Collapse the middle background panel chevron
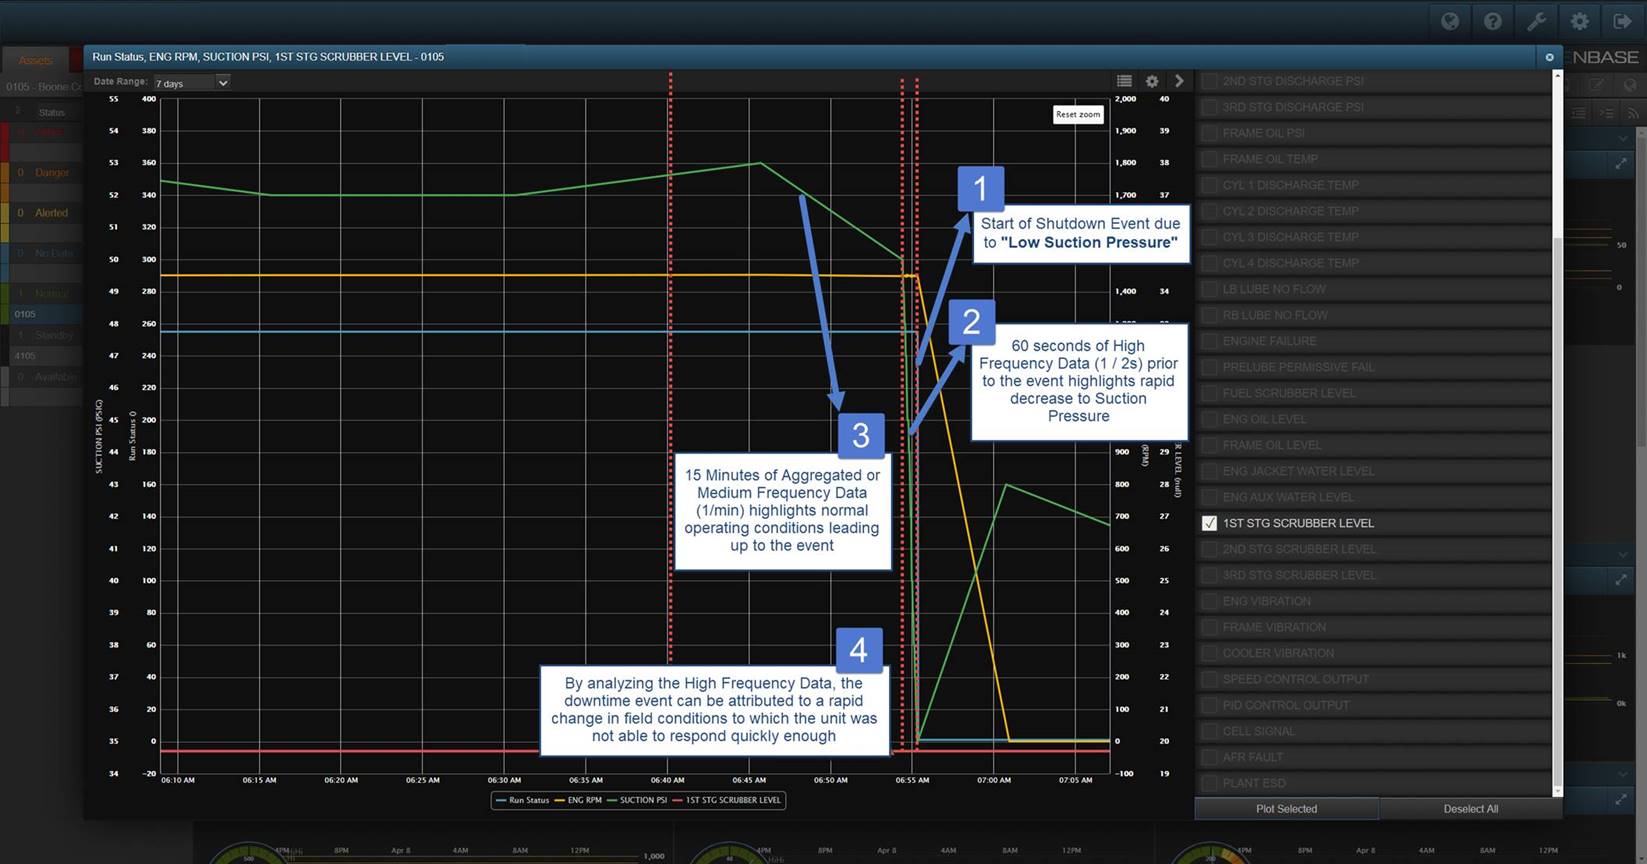This screenshot has width=1647, height=864. pos(1623,554)
